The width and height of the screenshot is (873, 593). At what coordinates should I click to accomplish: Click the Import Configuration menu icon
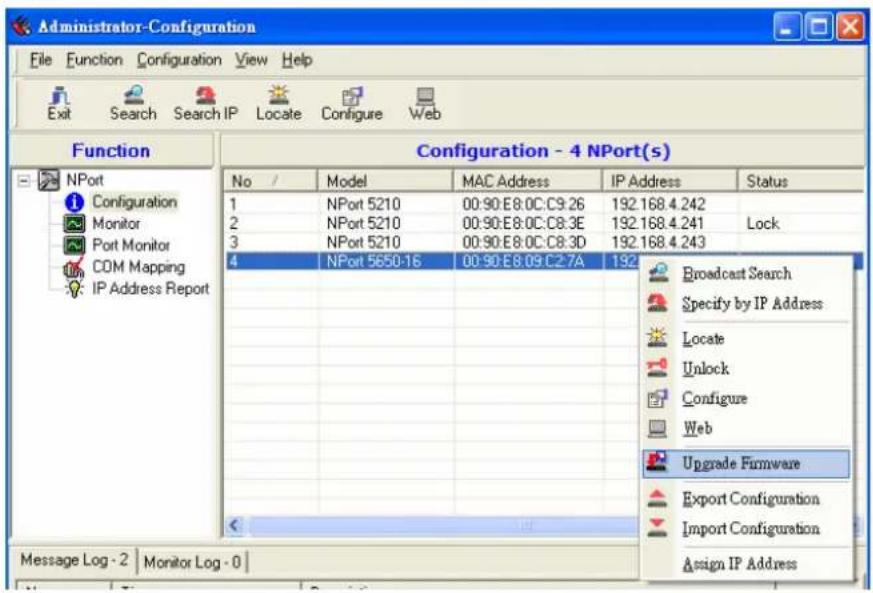658,528
